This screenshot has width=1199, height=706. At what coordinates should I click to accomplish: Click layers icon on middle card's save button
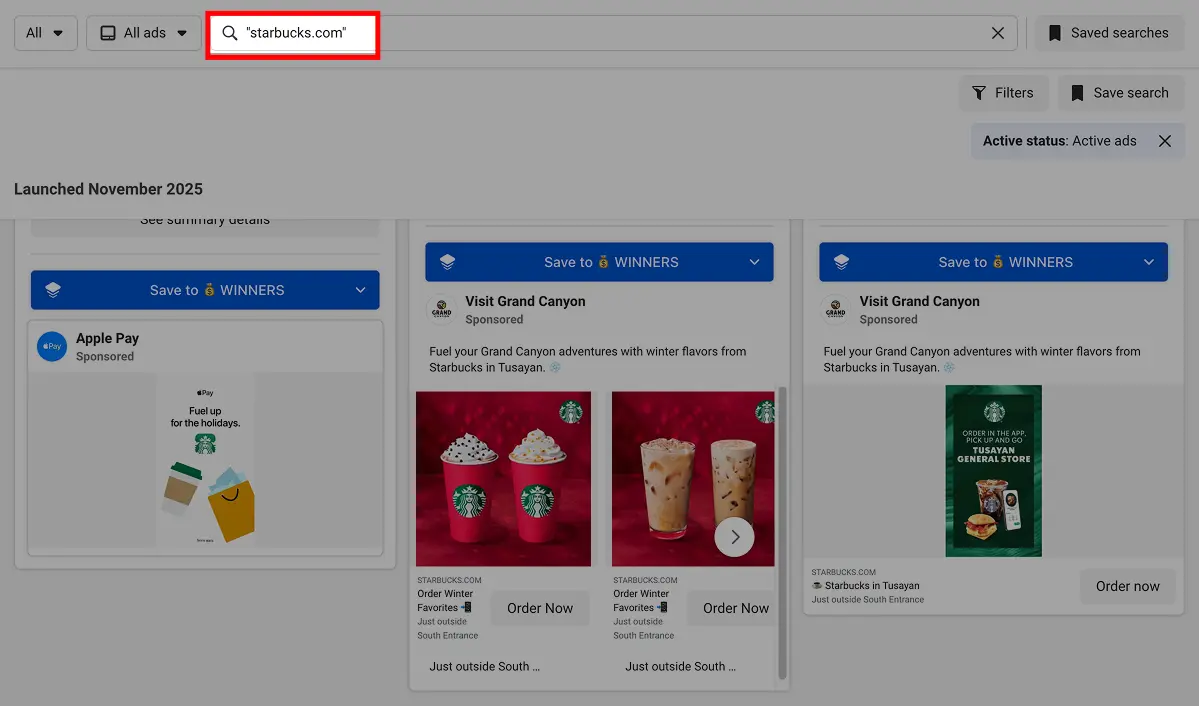coord(447,262)
